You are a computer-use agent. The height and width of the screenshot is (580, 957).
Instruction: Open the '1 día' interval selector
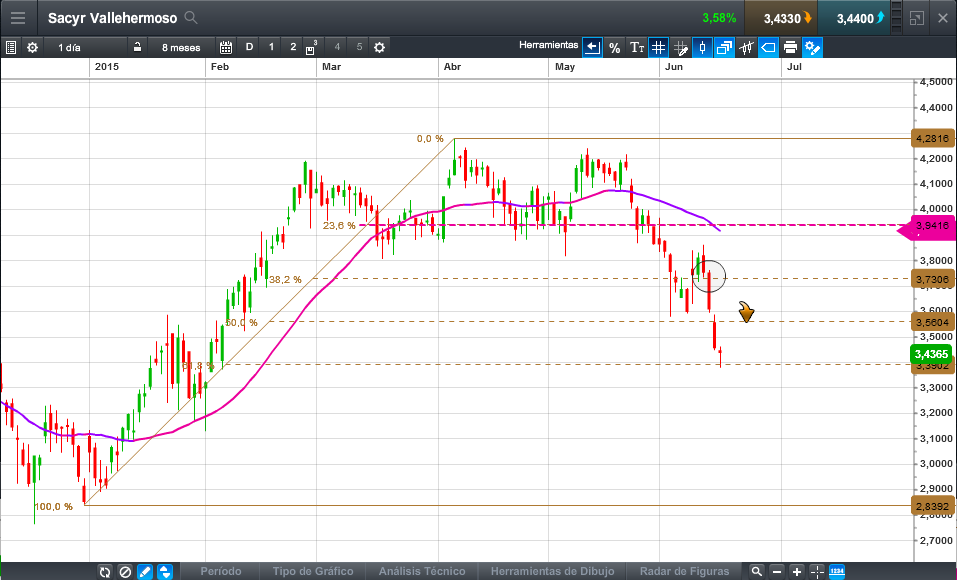coord(70,47)
